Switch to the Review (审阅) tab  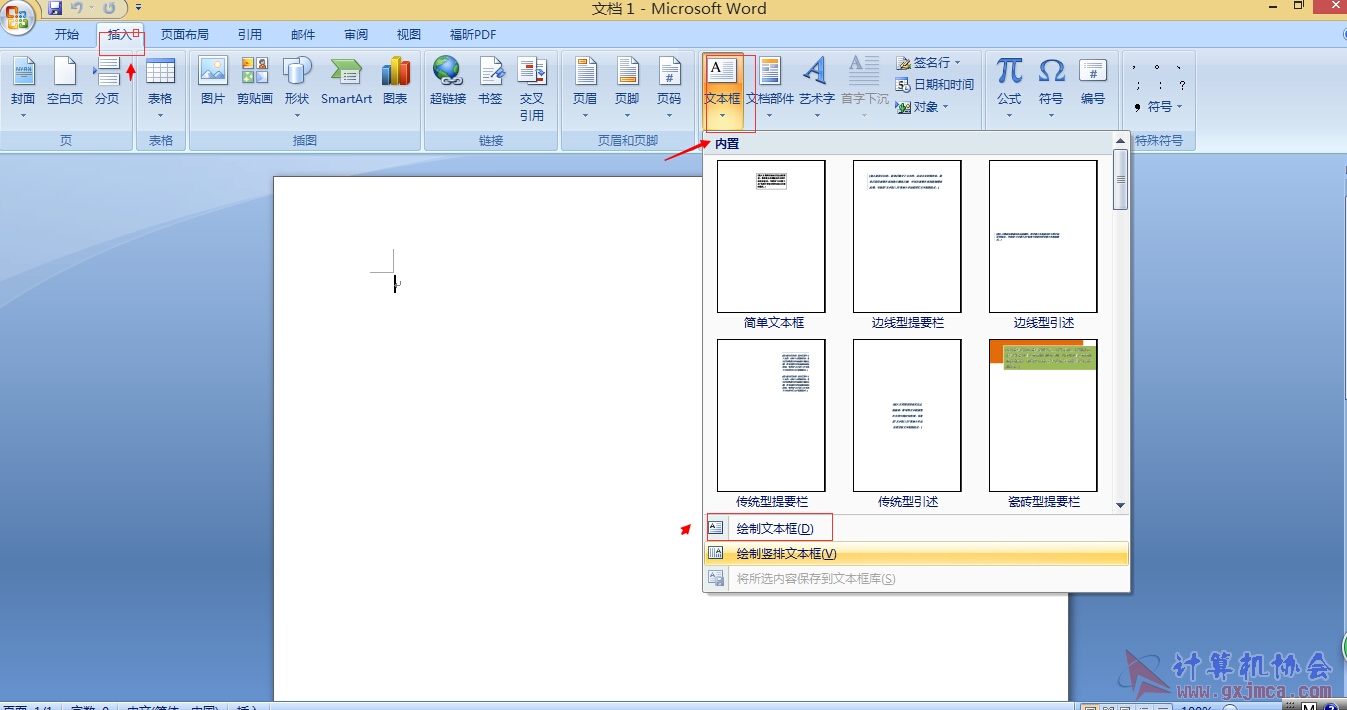(356, 35)
